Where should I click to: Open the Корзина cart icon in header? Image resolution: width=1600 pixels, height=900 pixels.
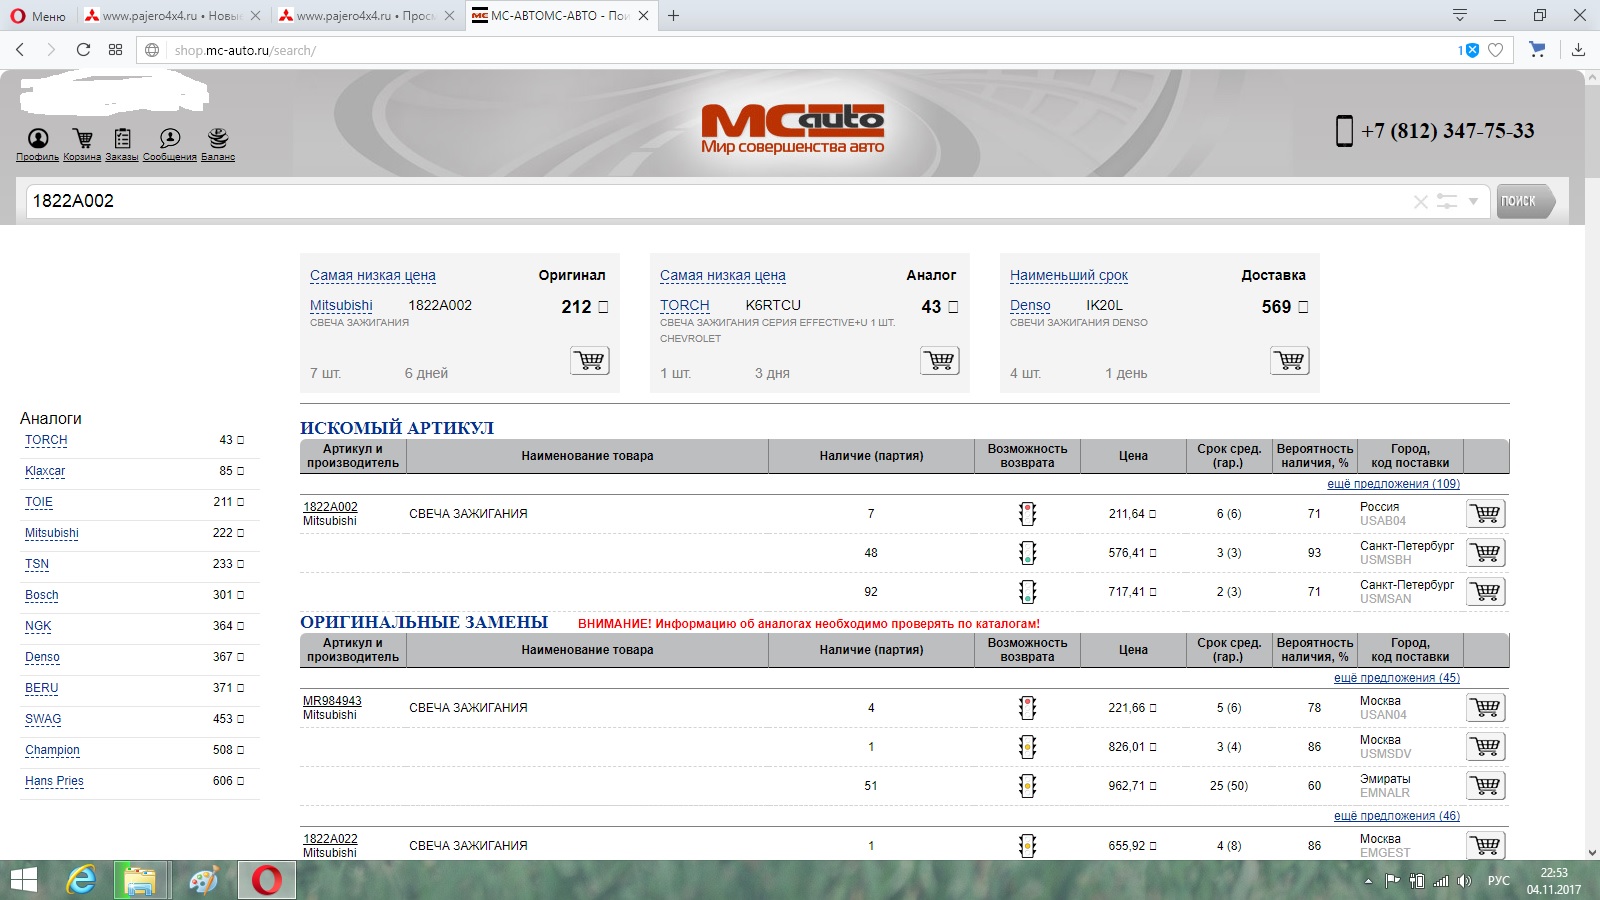coord(83,139)
